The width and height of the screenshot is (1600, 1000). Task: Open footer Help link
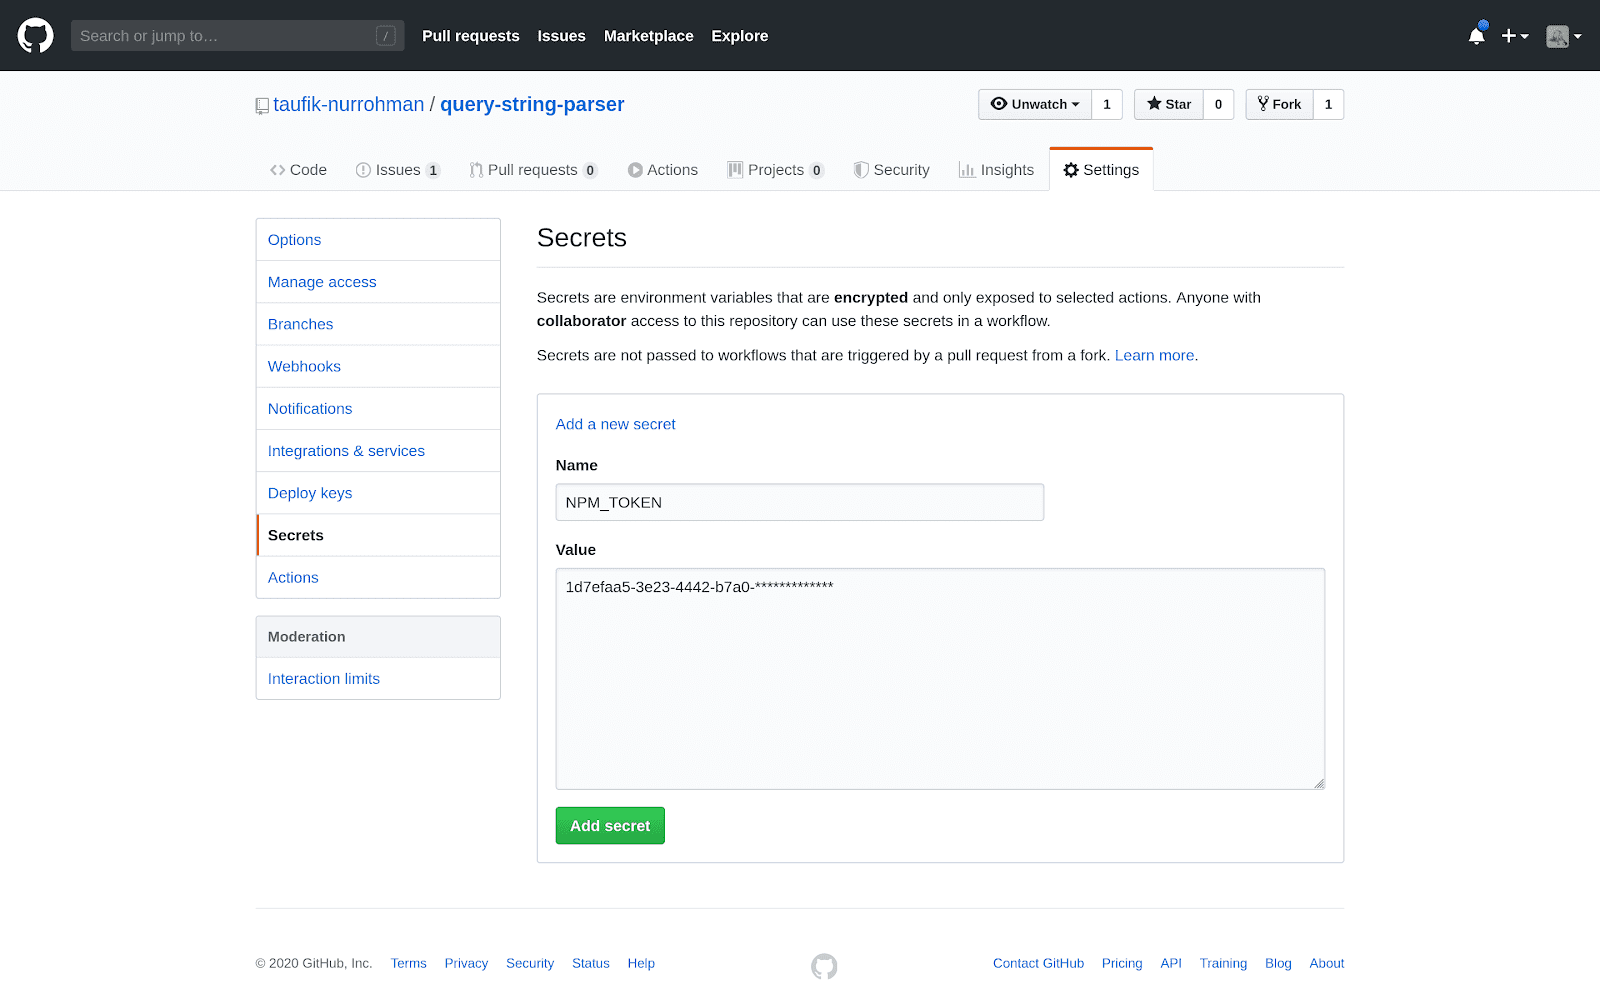(x=641, y=964)
